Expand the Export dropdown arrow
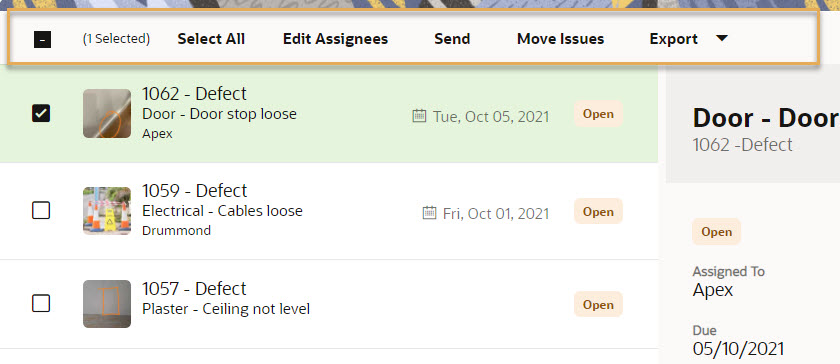This screenshot has width=840, height=364. (x=722, y=39)
